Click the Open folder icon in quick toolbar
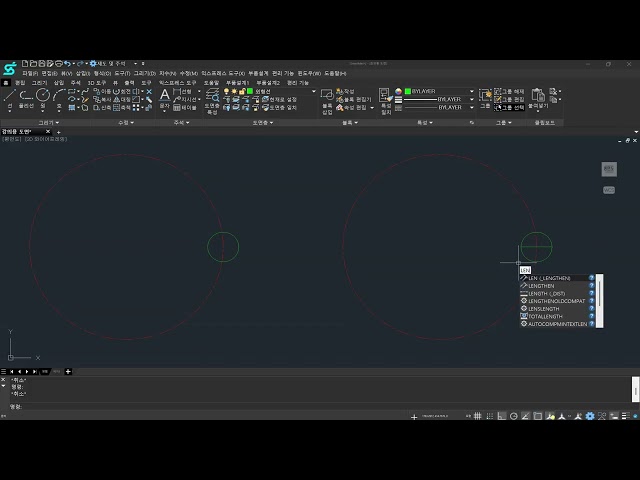Viewport: 640px width, 480px height. pos(33,63)
